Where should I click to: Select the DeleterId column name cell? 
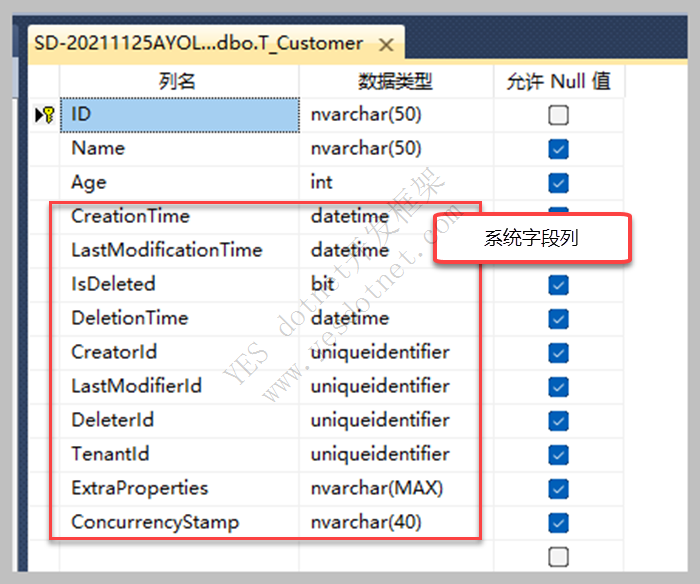point(179,420)
